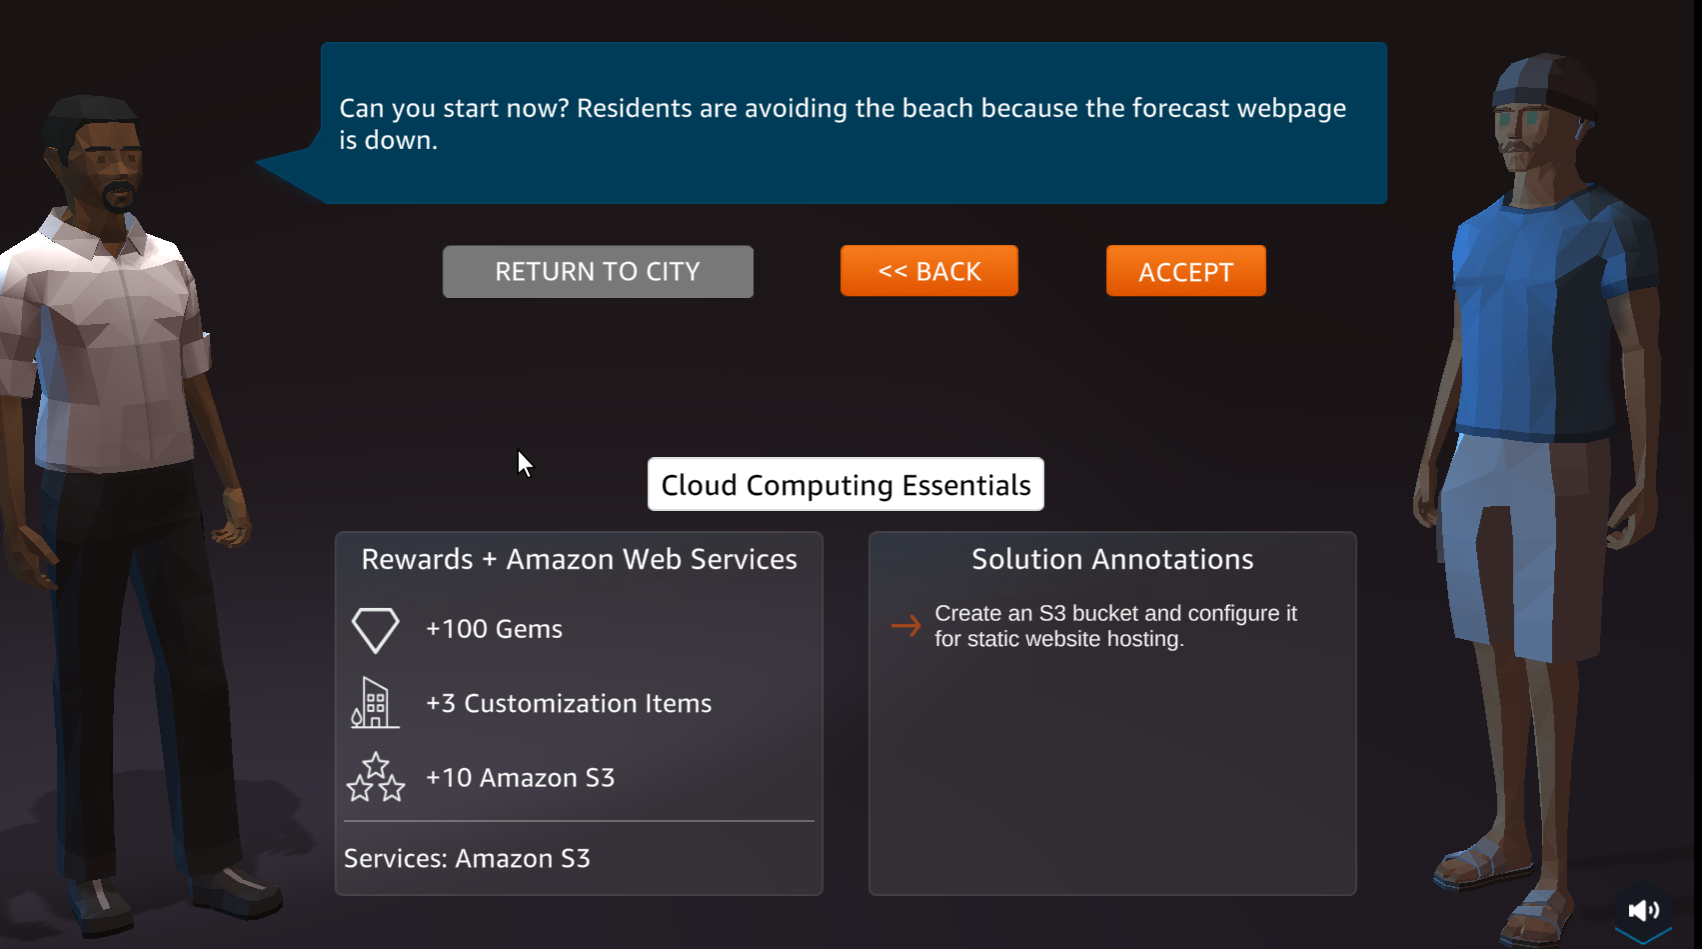Mute the game sound via speaker icon
Image resolution: width=1702 pixels, height=949 pixels.
(x=1643, y=910)
